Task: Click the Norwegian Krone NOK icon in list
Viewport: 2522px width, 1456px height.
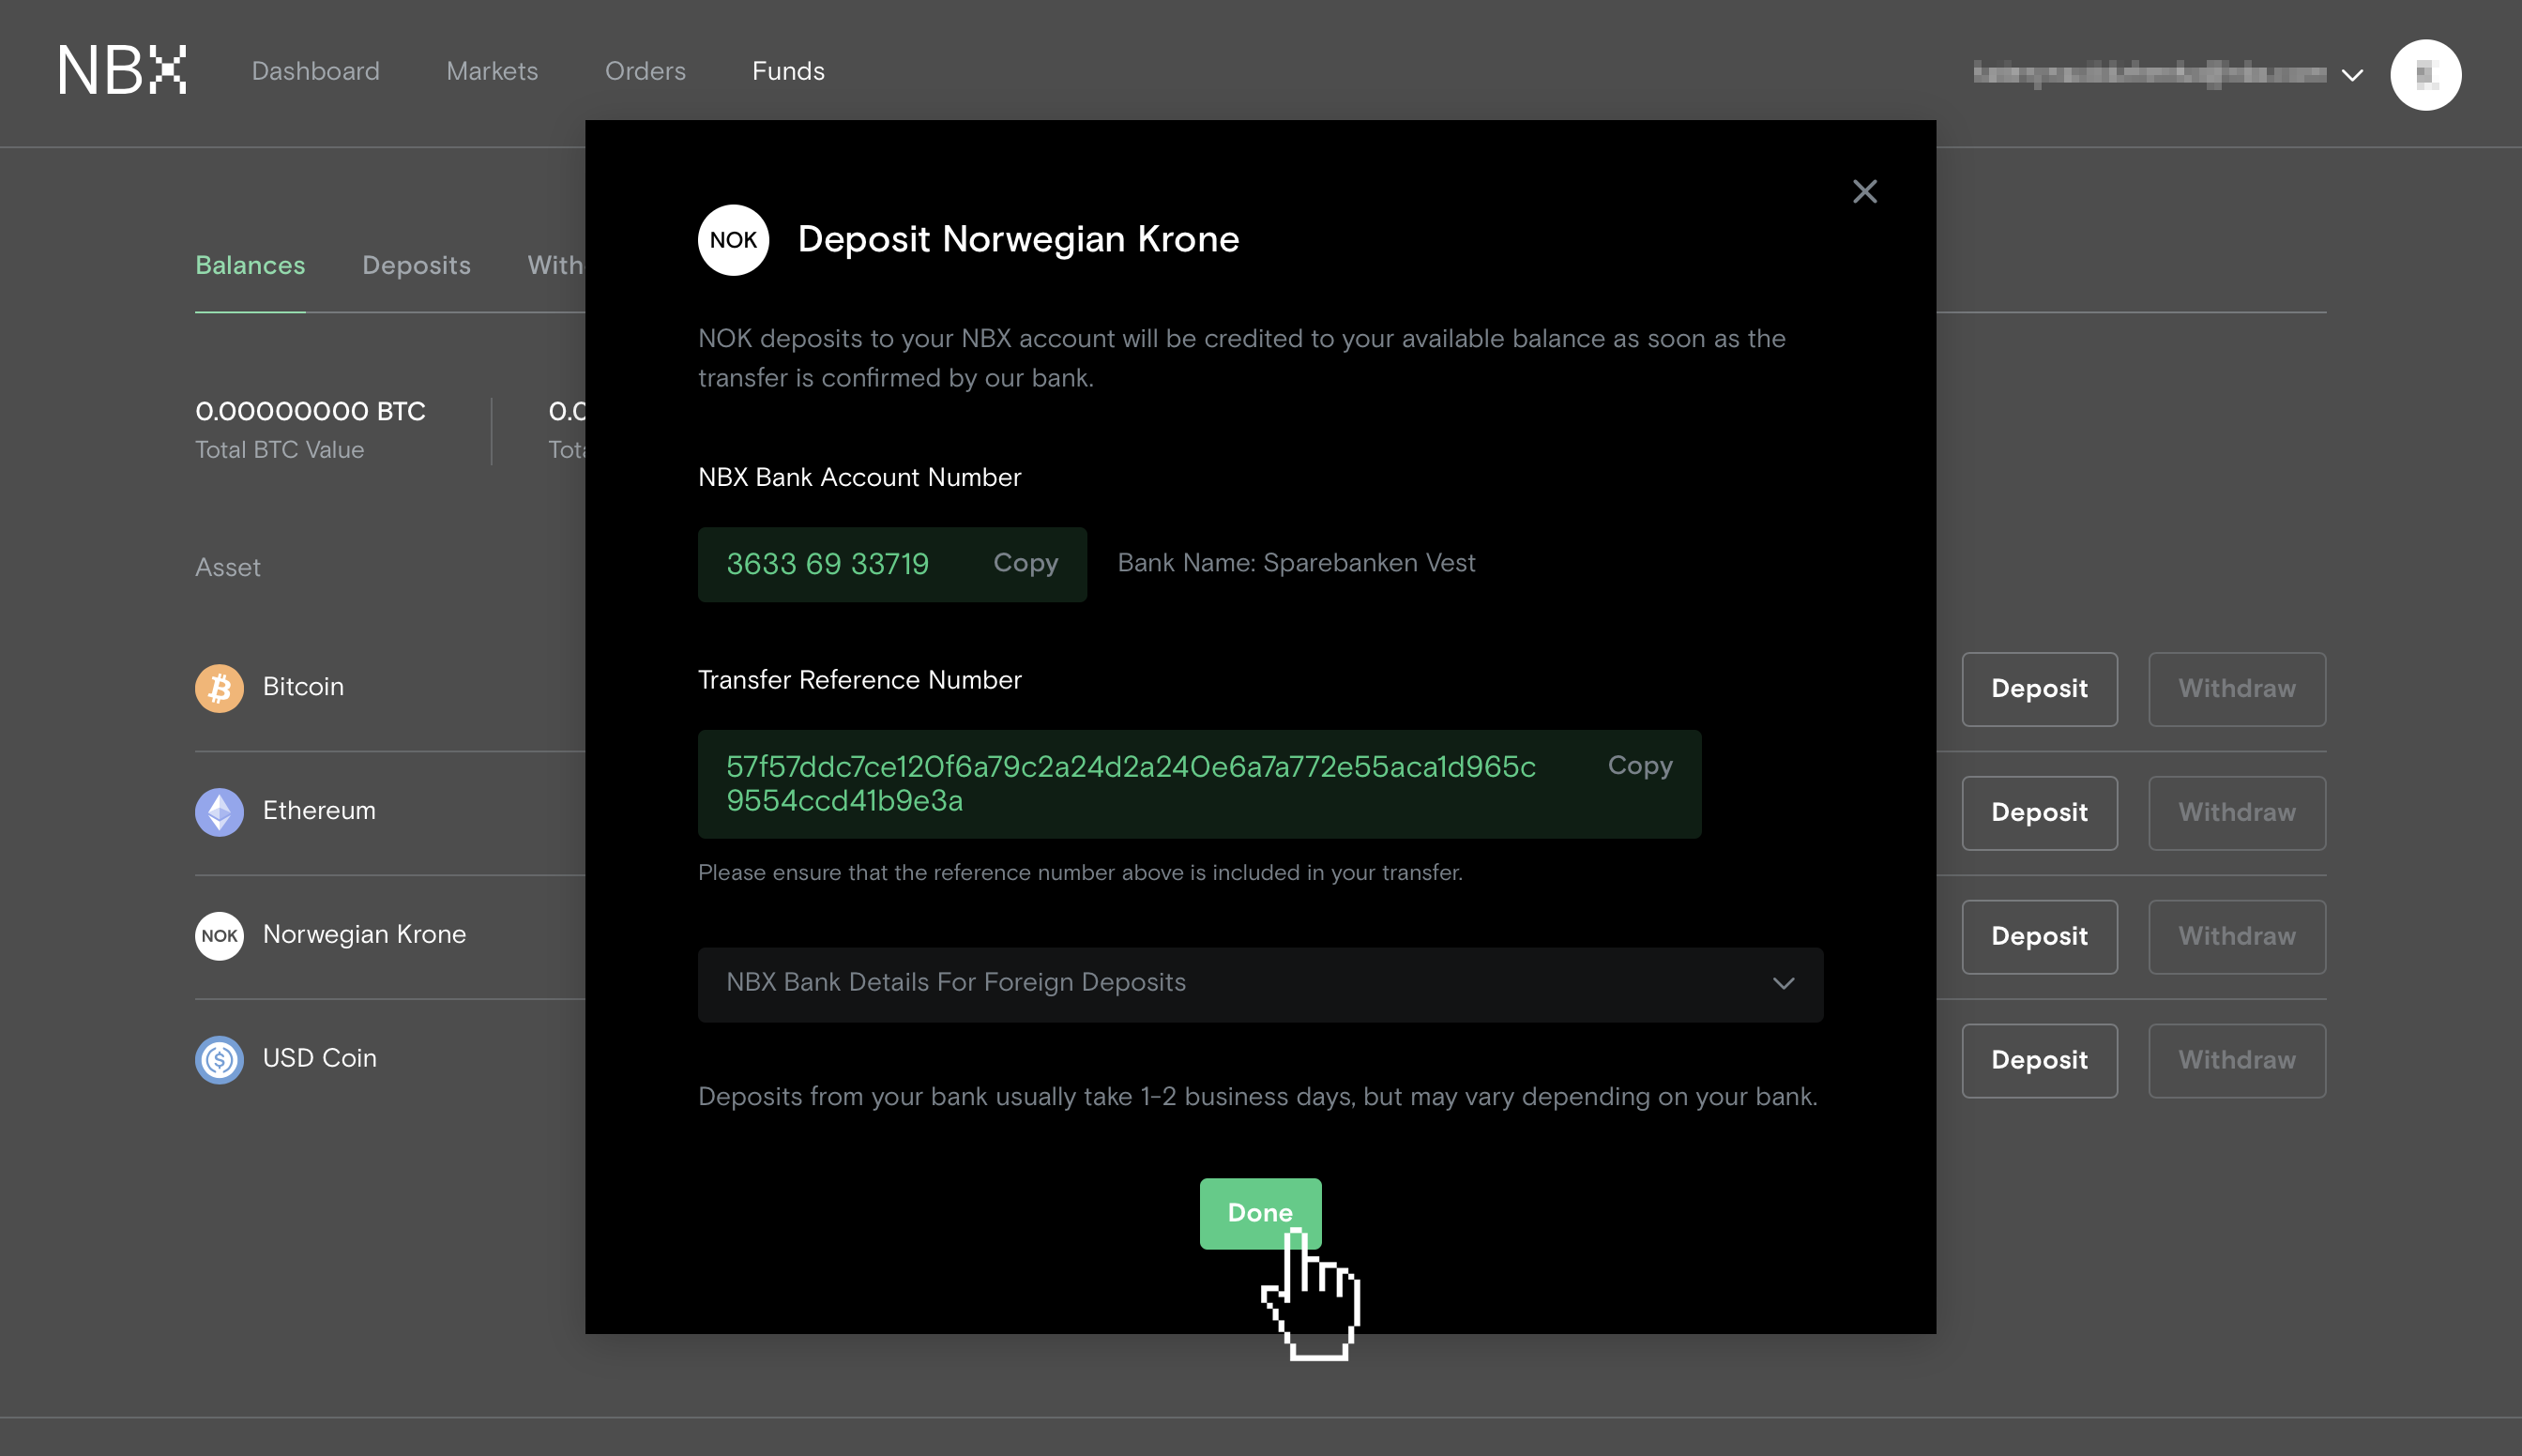Action: coord(219,935)
